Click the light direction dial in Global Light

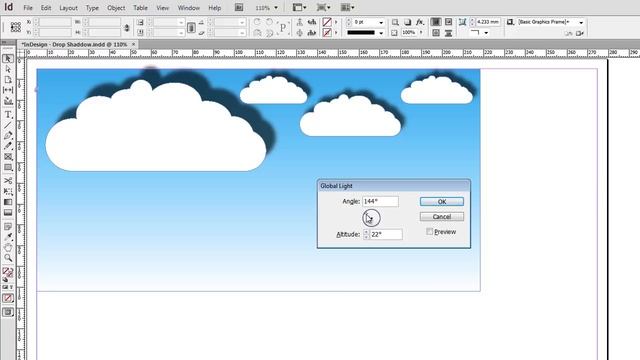371,218
